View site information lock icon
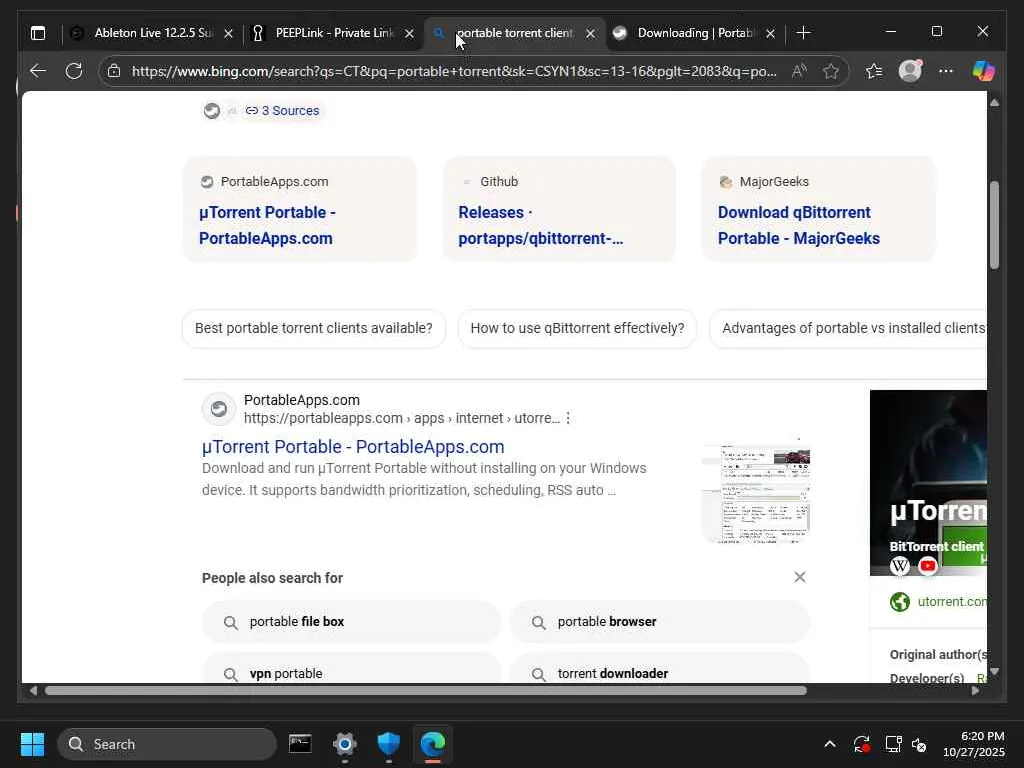This screenshot has width=1024, height=768. point(114,71)
